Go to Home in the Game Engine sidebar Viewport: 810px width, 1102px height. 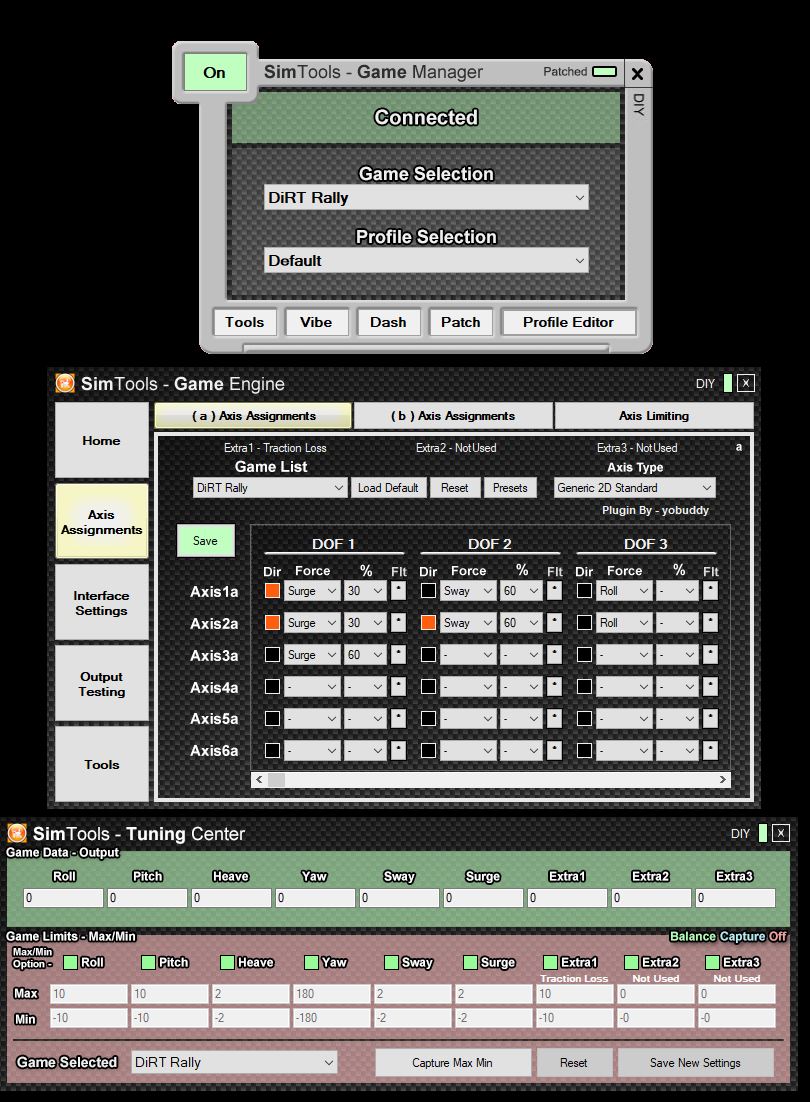click(101, 441)
